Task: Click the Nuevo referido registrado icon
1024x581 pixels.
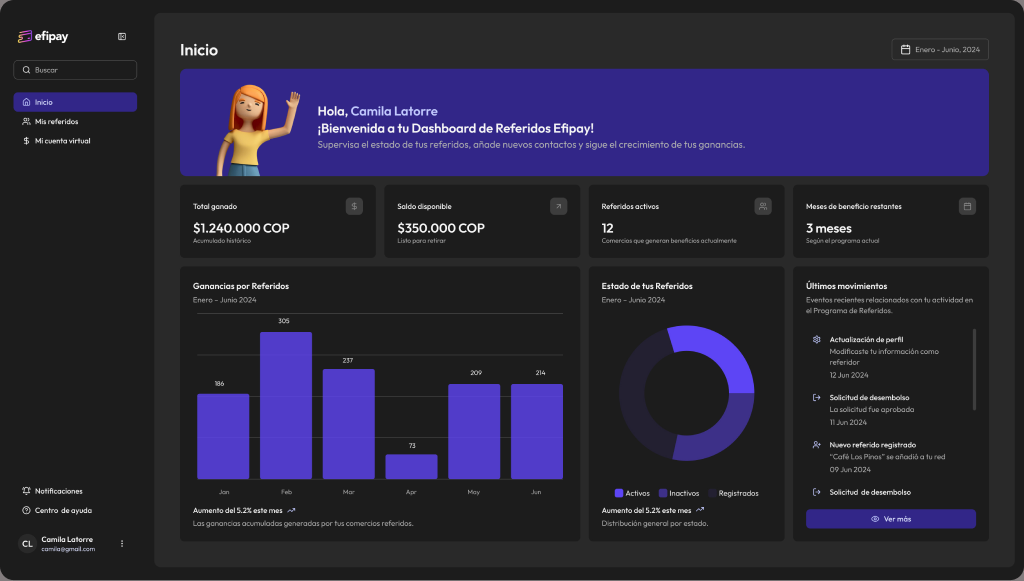Action: [816, 445]
